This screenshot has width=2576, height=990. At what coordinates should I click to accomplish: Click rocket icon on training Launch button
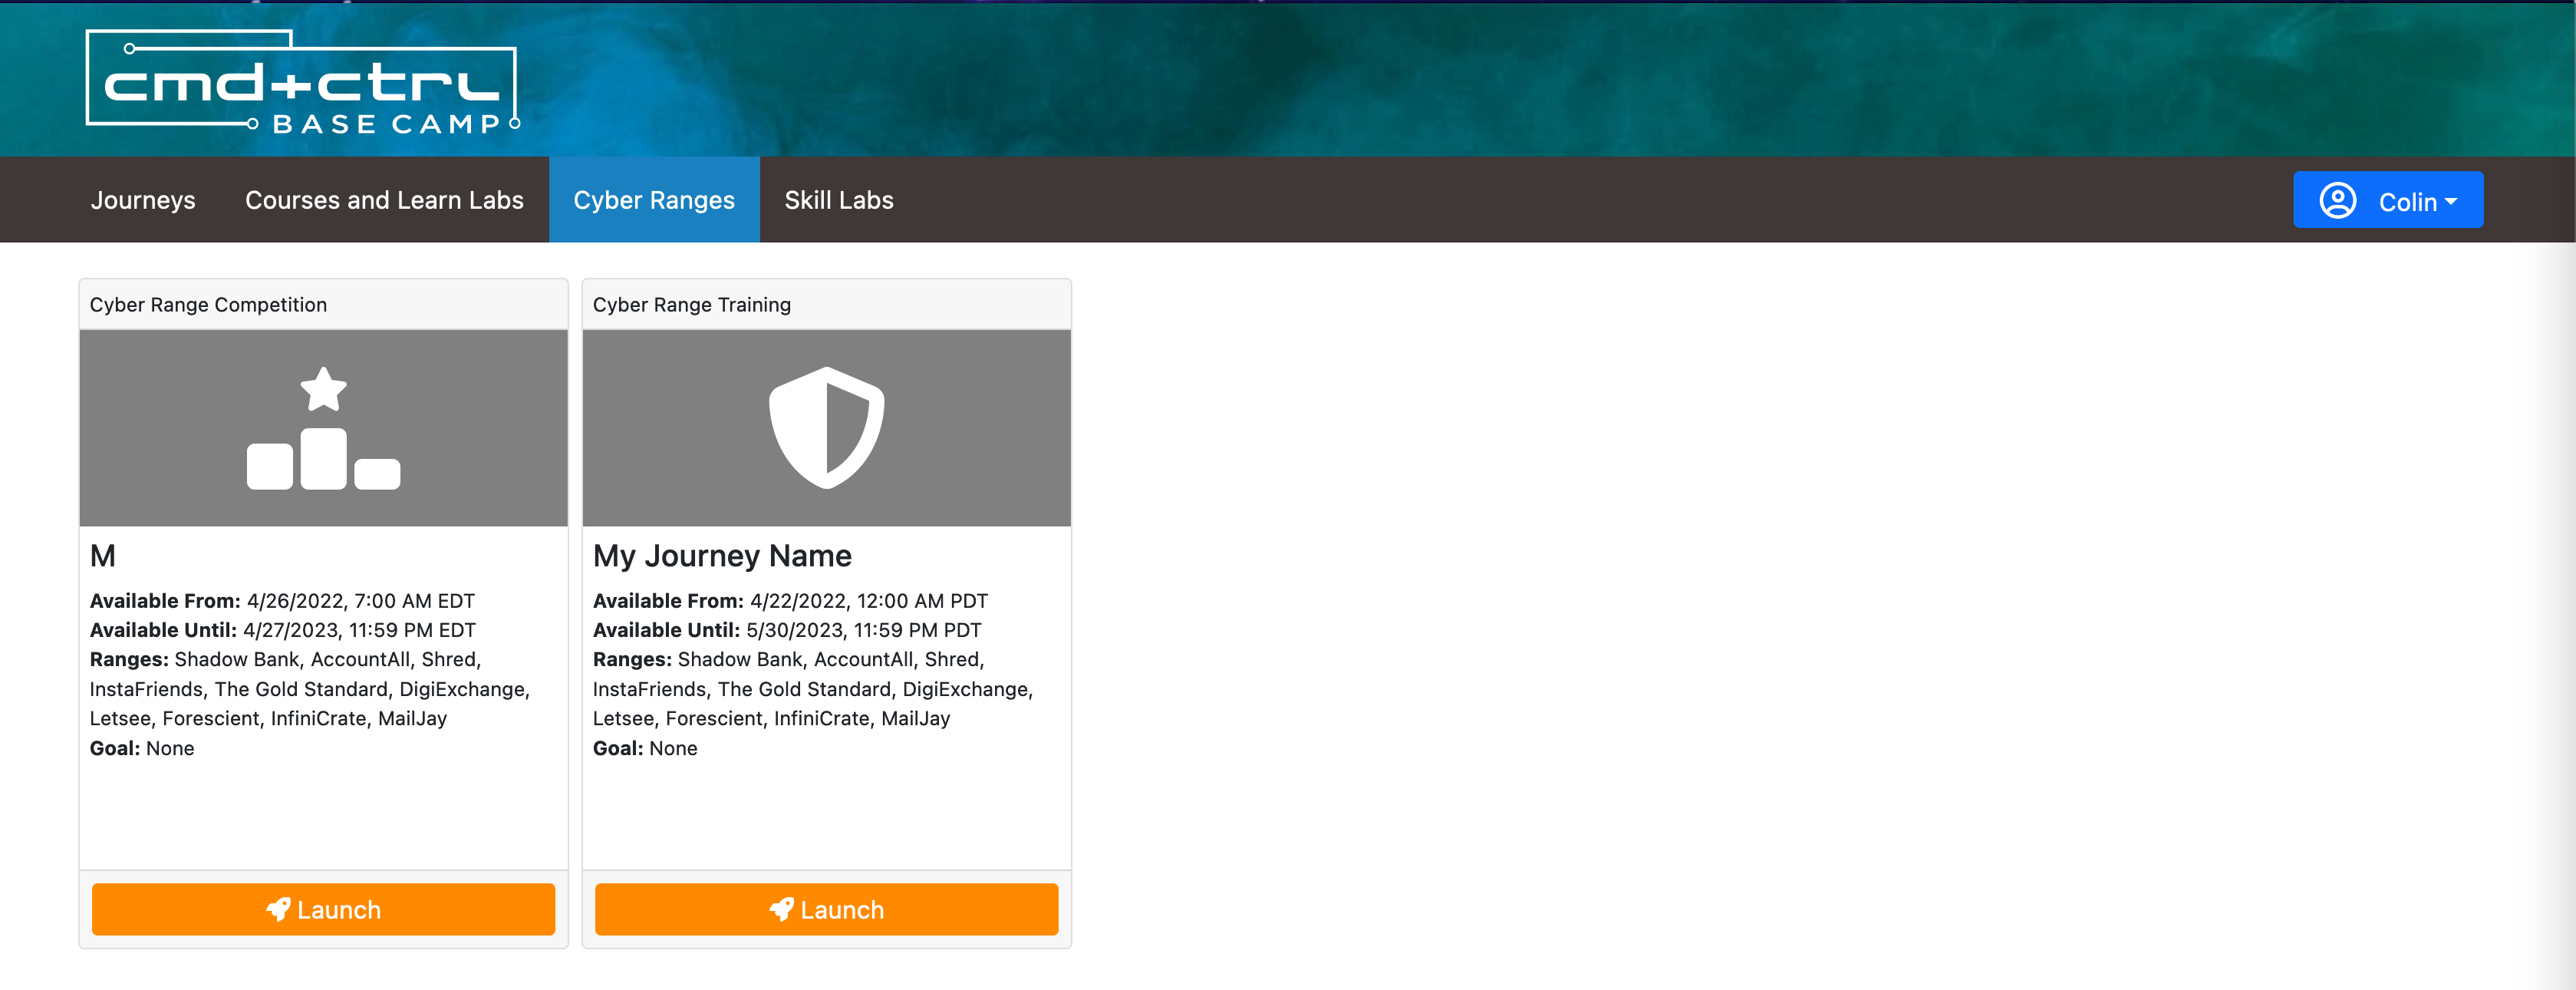(781, 909)
